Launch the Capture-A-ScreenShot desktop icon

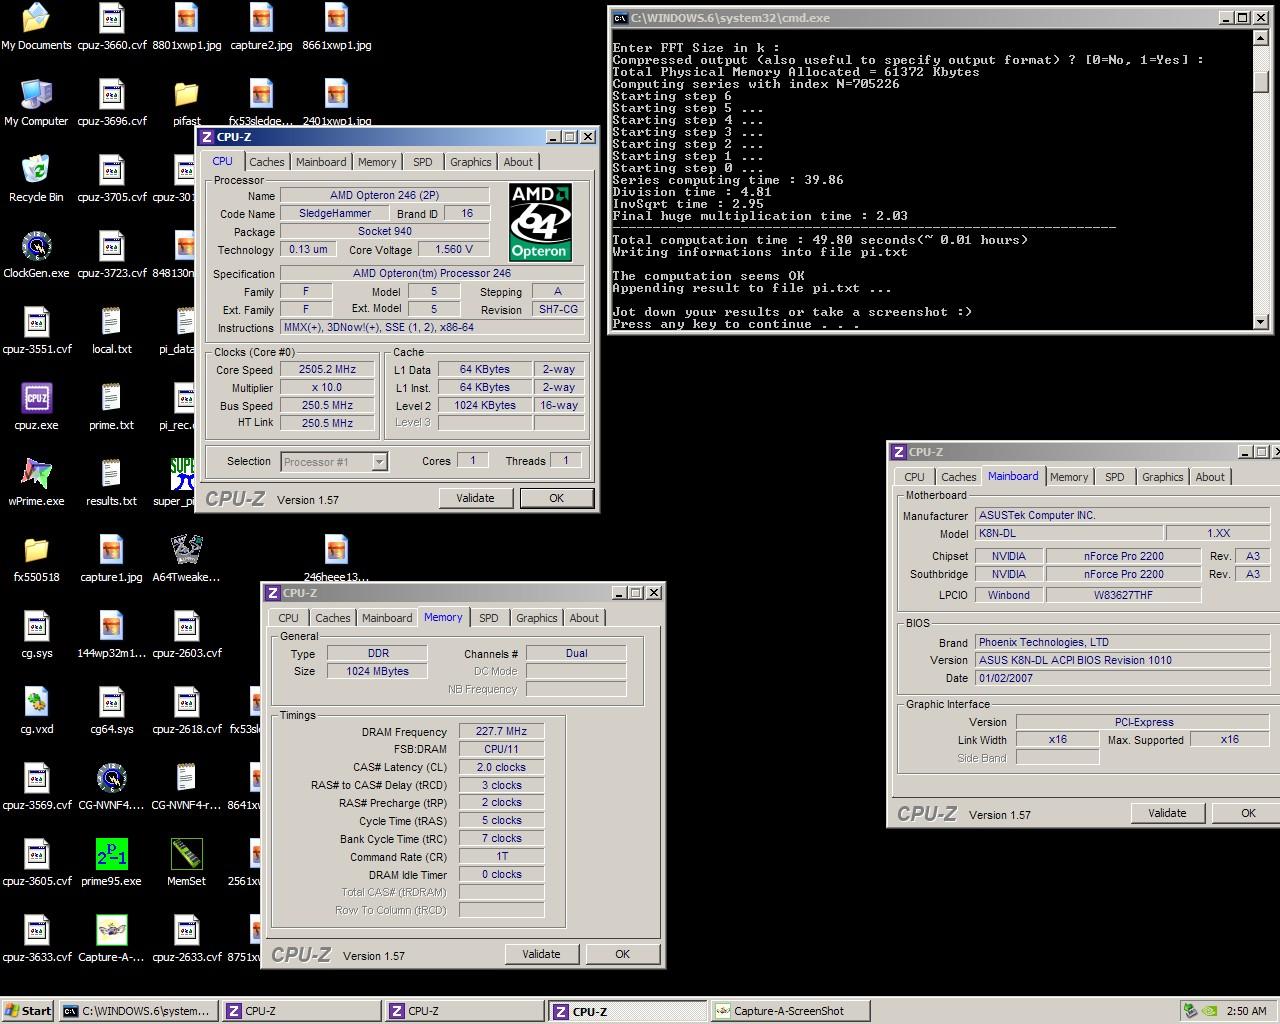point(111,939)
